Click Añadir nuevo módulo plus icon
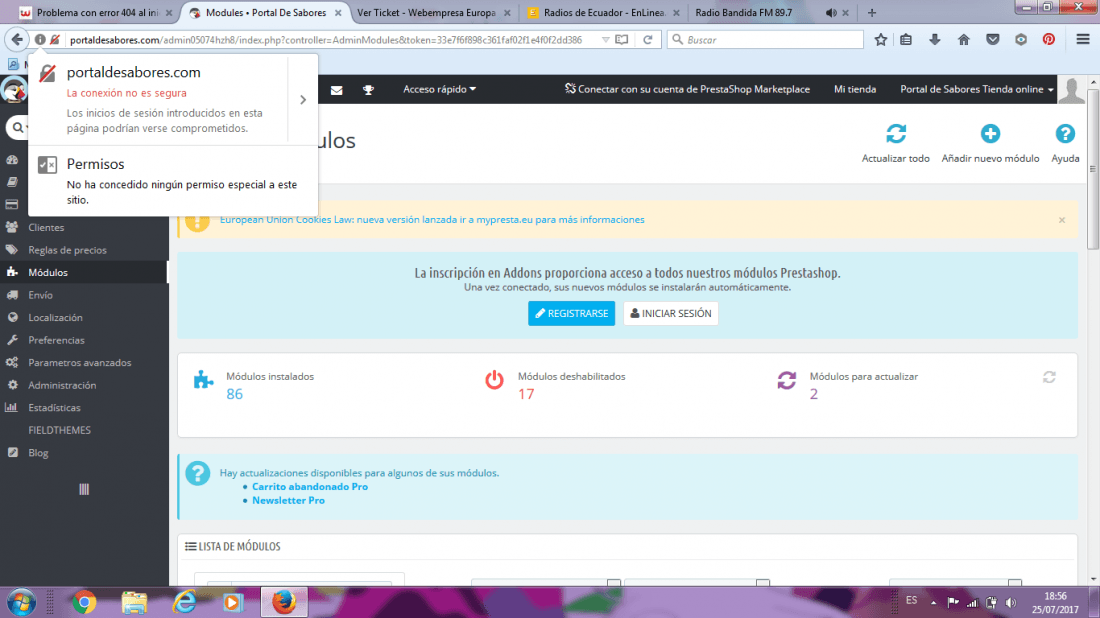This screenshot has height=618, width=1100. (990, 133)
